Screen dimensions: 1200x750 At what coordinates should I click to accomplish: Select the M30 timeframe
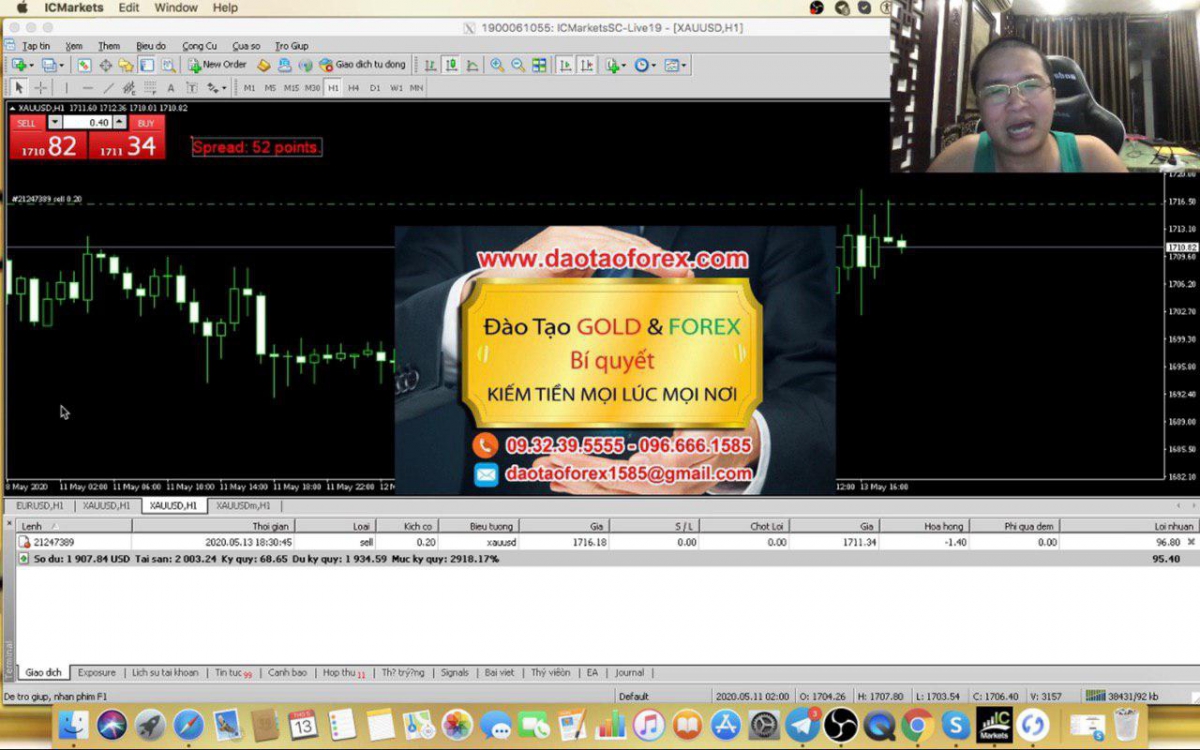pyautogui.click(x=312, y=88)
